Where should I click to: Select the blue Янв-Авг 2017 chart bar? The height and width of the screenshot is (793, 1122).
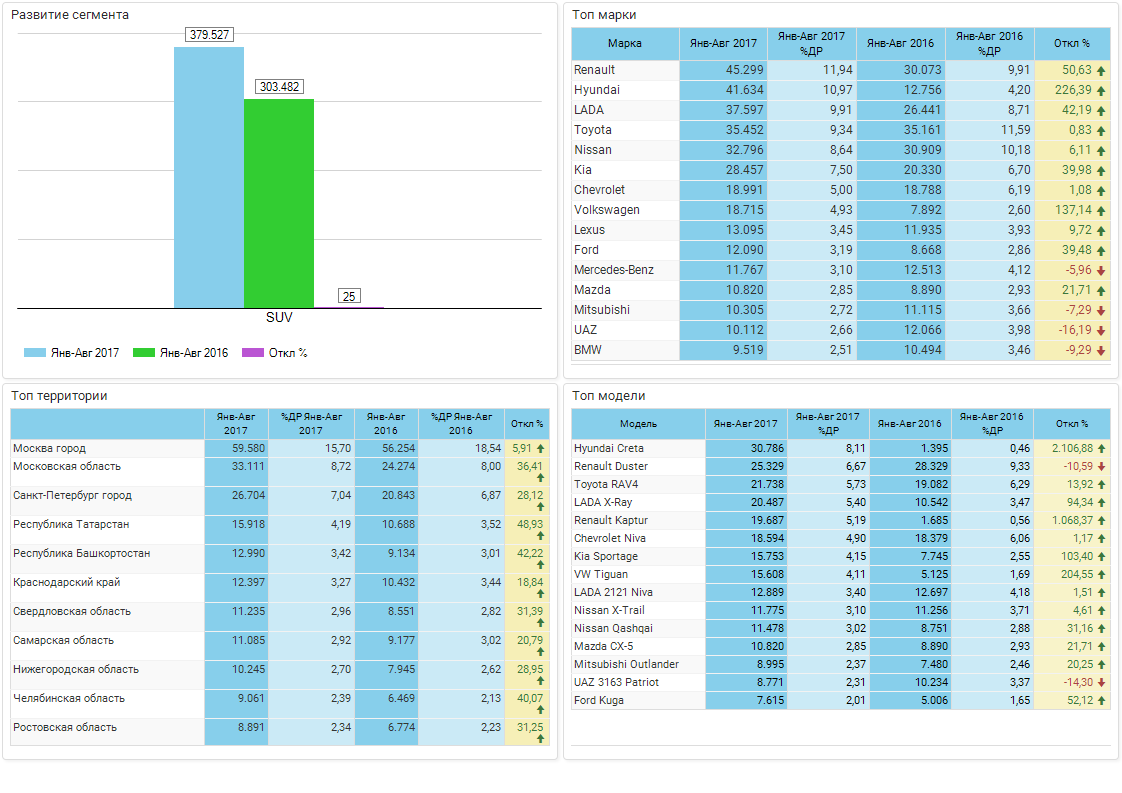coord(209,177)
